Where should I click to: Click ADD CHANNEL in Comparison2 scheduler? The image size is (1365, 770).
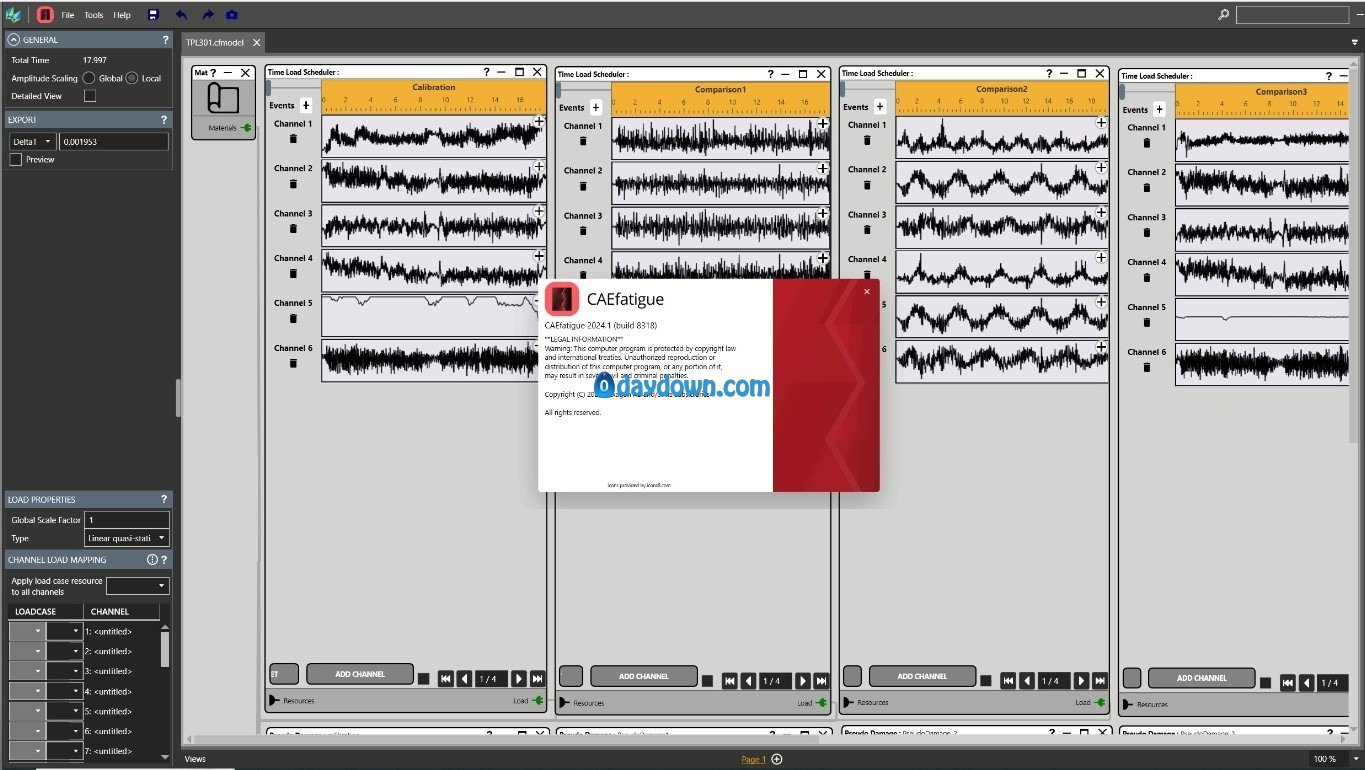(x=922, y=676)
